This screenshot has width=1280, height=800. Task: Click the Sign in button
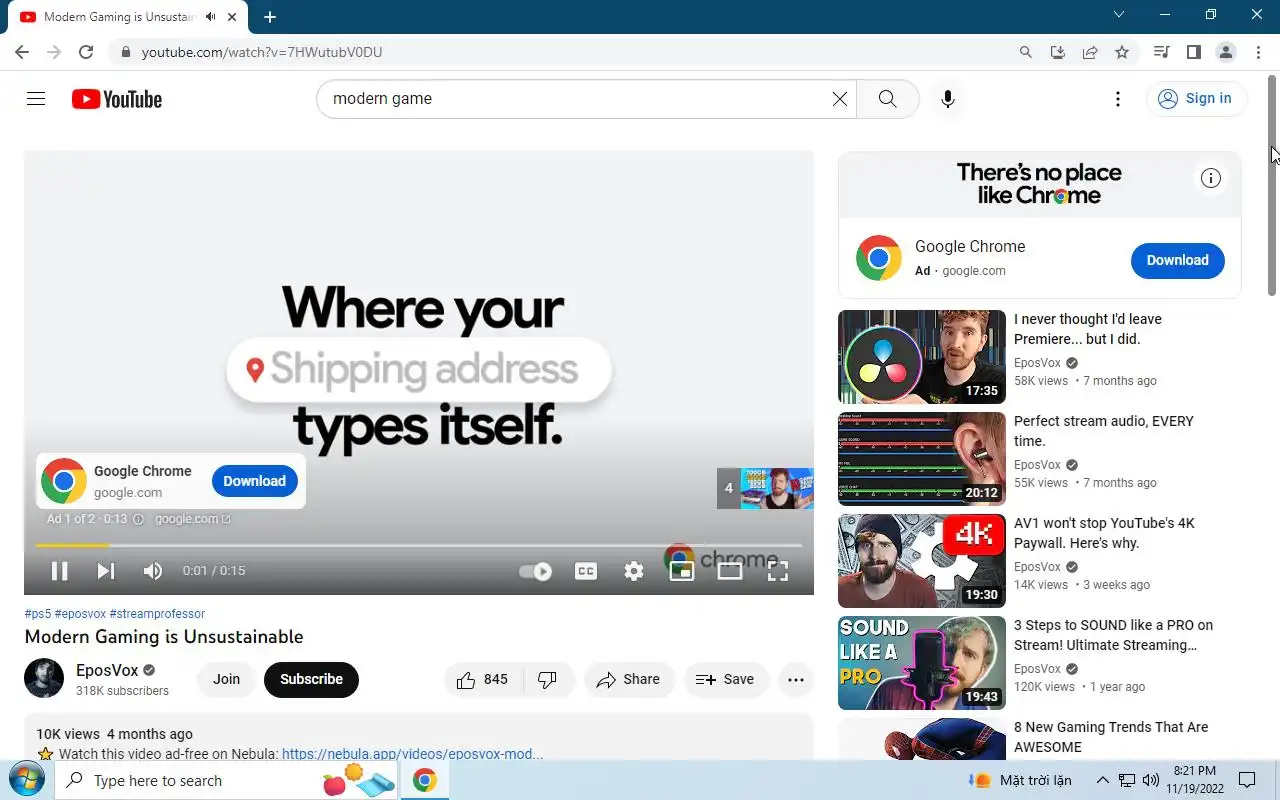[x=1196, y=98]
